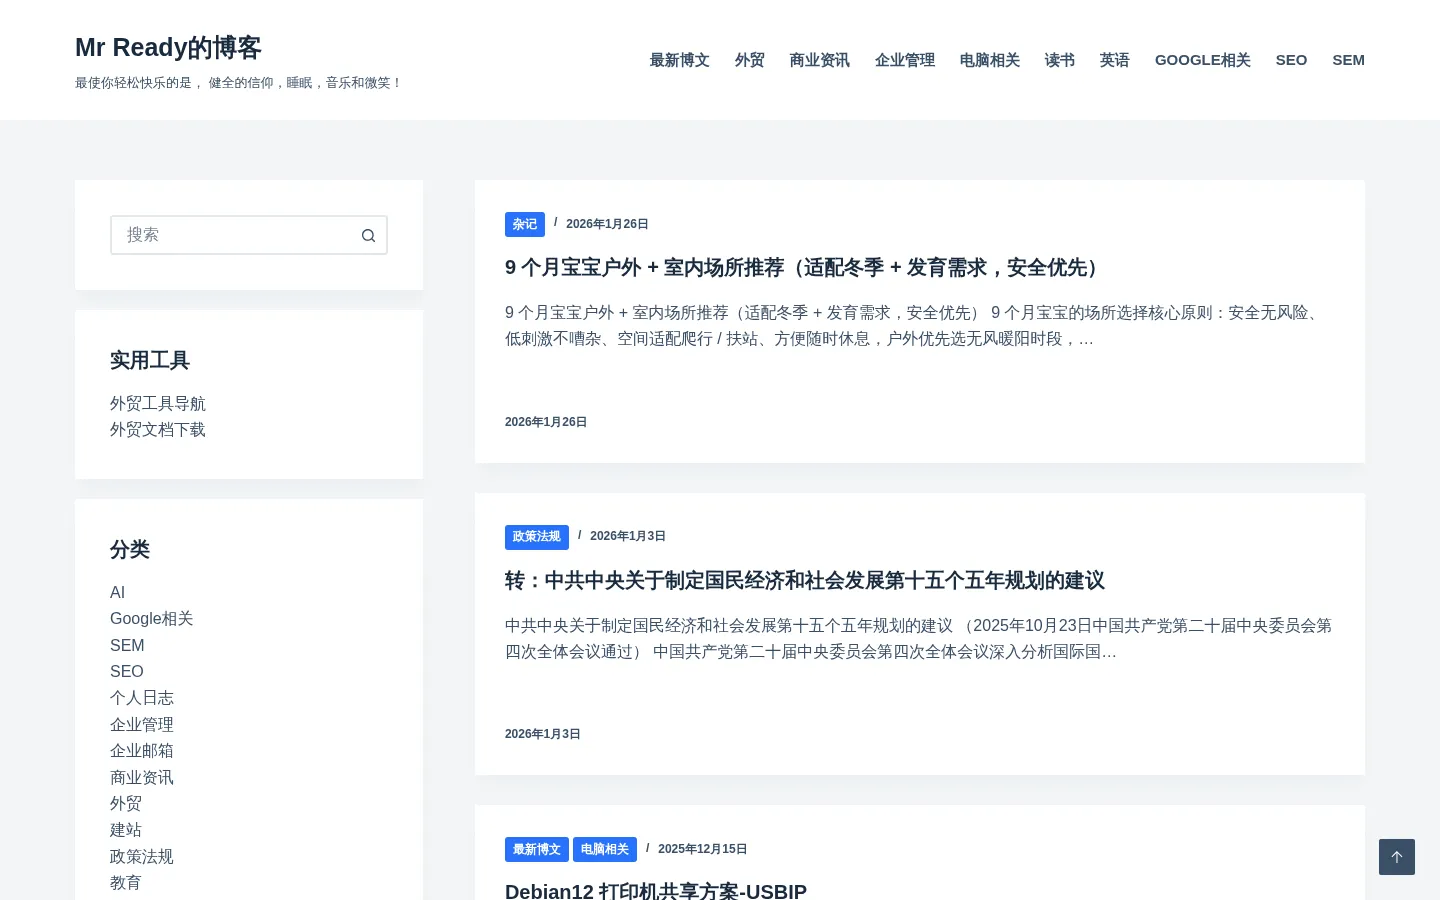Select the SEM category in sidebar
The height and width of the screenshot is (900, 1440).
(127, 645)
